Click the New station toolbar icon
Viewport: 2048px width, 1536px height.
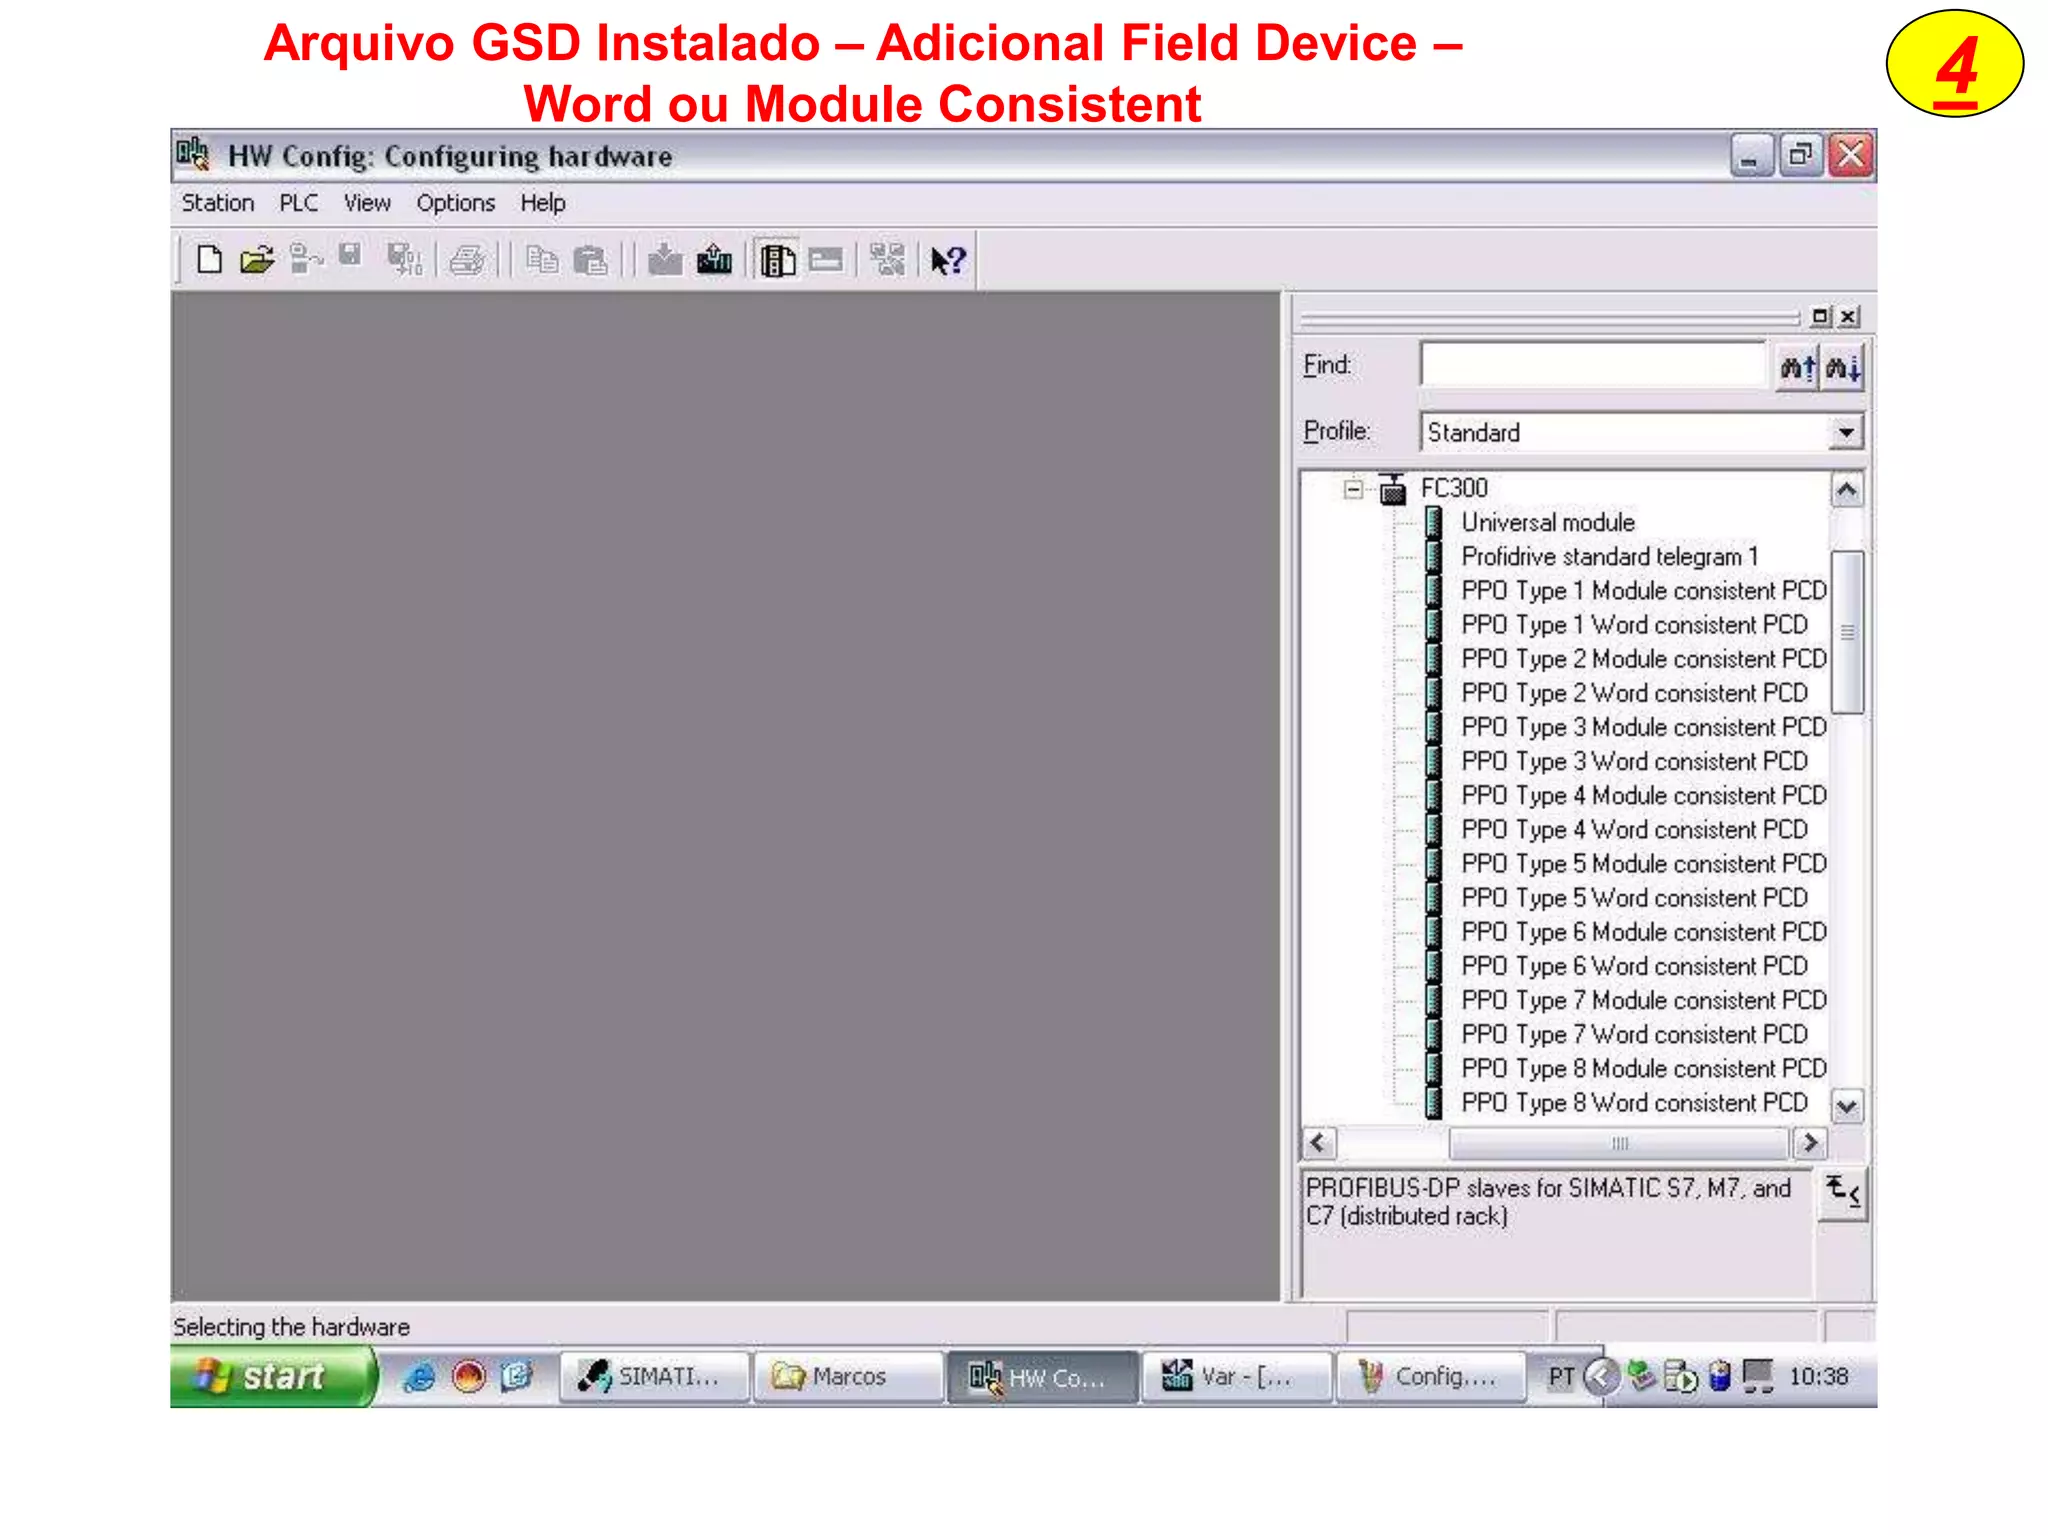point(209,260)
